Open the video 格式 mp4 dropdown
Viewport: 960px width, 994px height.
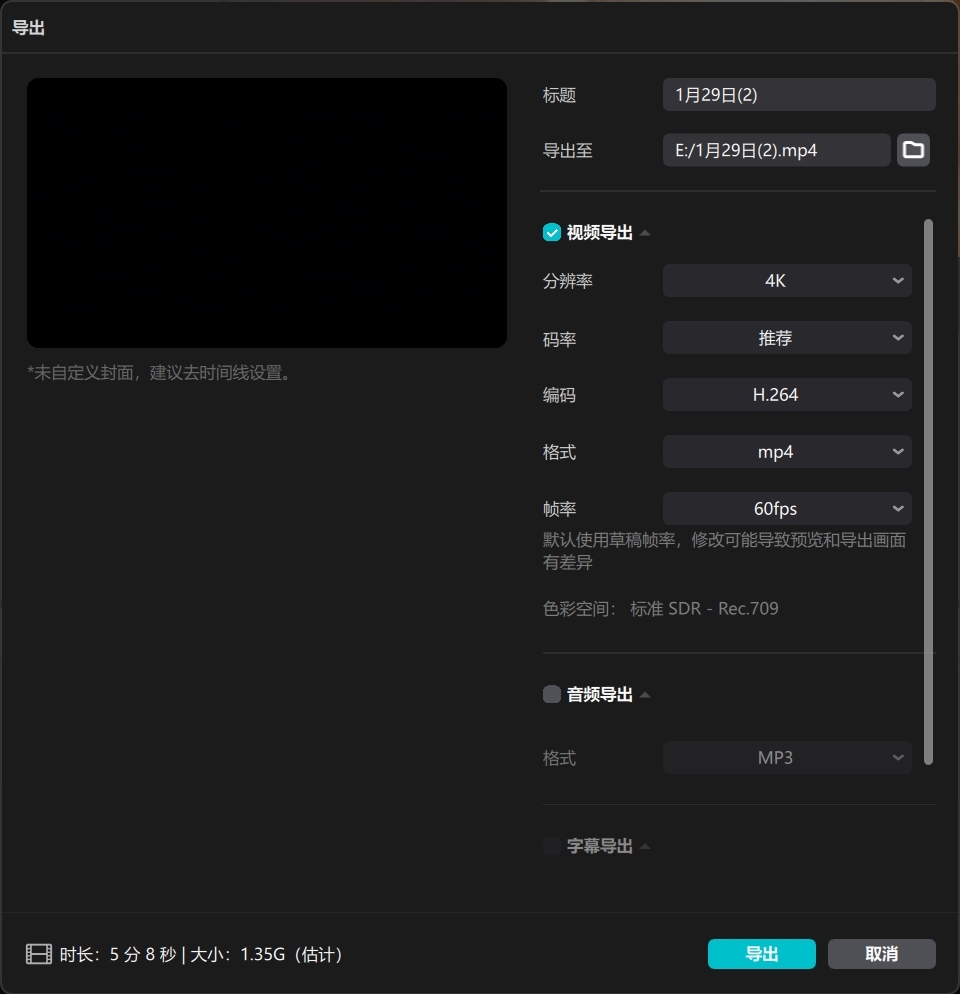tap(787, 451)
